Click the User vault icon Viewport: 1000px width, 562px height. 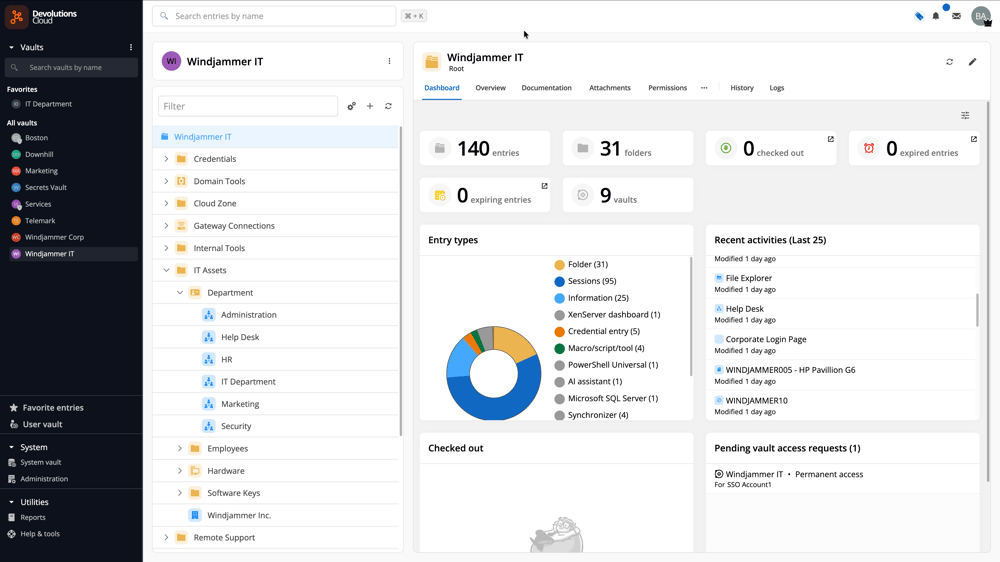[x=13, y=424]
